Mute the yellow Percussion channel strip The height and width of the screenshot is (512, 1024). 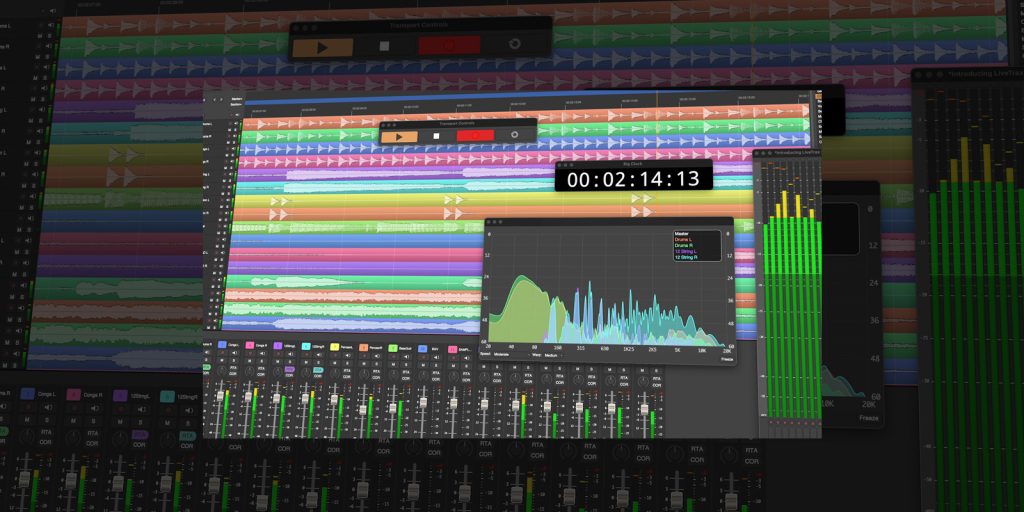[334, 363]
